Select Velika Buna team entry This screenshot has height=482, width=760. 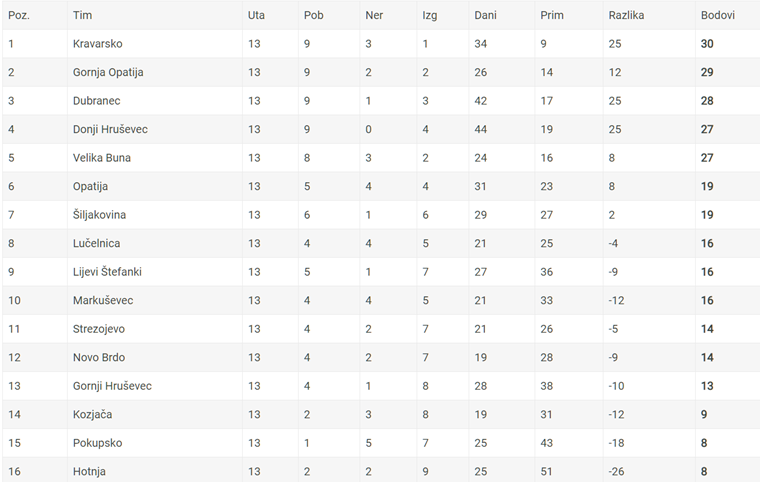[x=102, y=158]
